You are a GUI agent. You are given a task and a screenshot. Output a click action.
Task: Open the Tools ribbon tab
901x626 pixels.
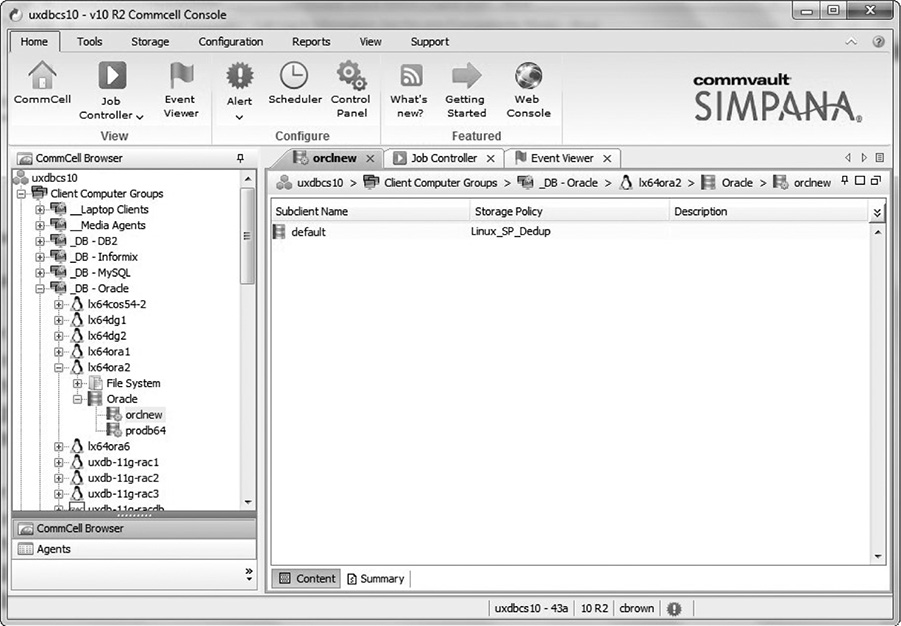(90, 42)
